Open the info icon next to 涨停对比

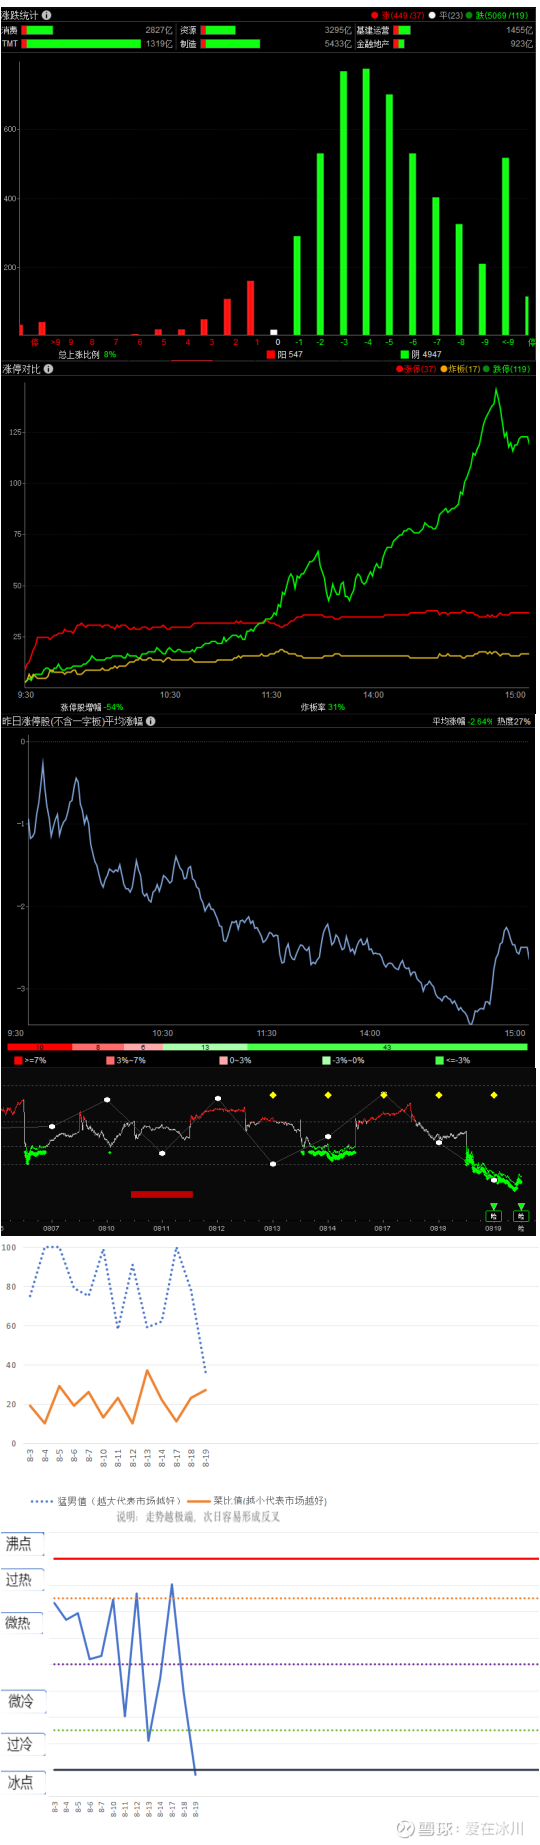pyautogui.click(x=49, y=369)
